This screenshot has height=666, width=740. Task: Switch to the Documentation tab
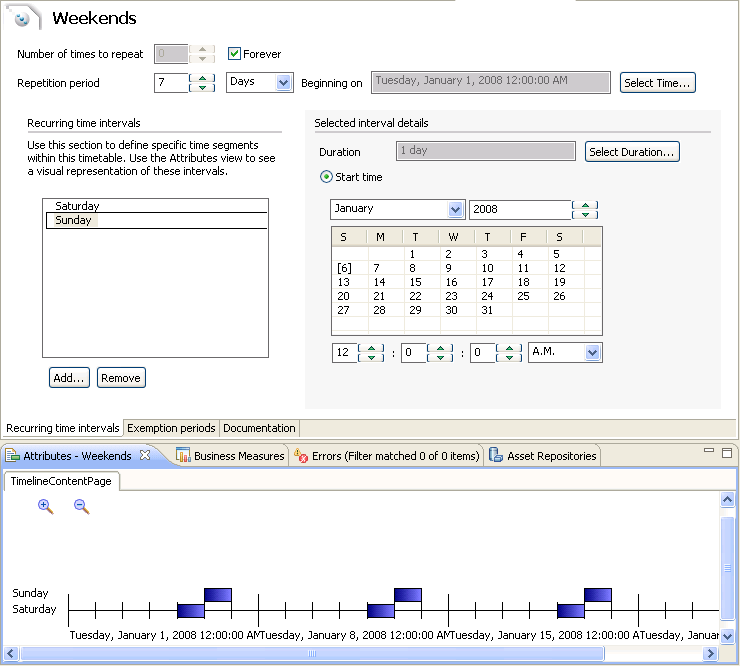coord(259,428)
